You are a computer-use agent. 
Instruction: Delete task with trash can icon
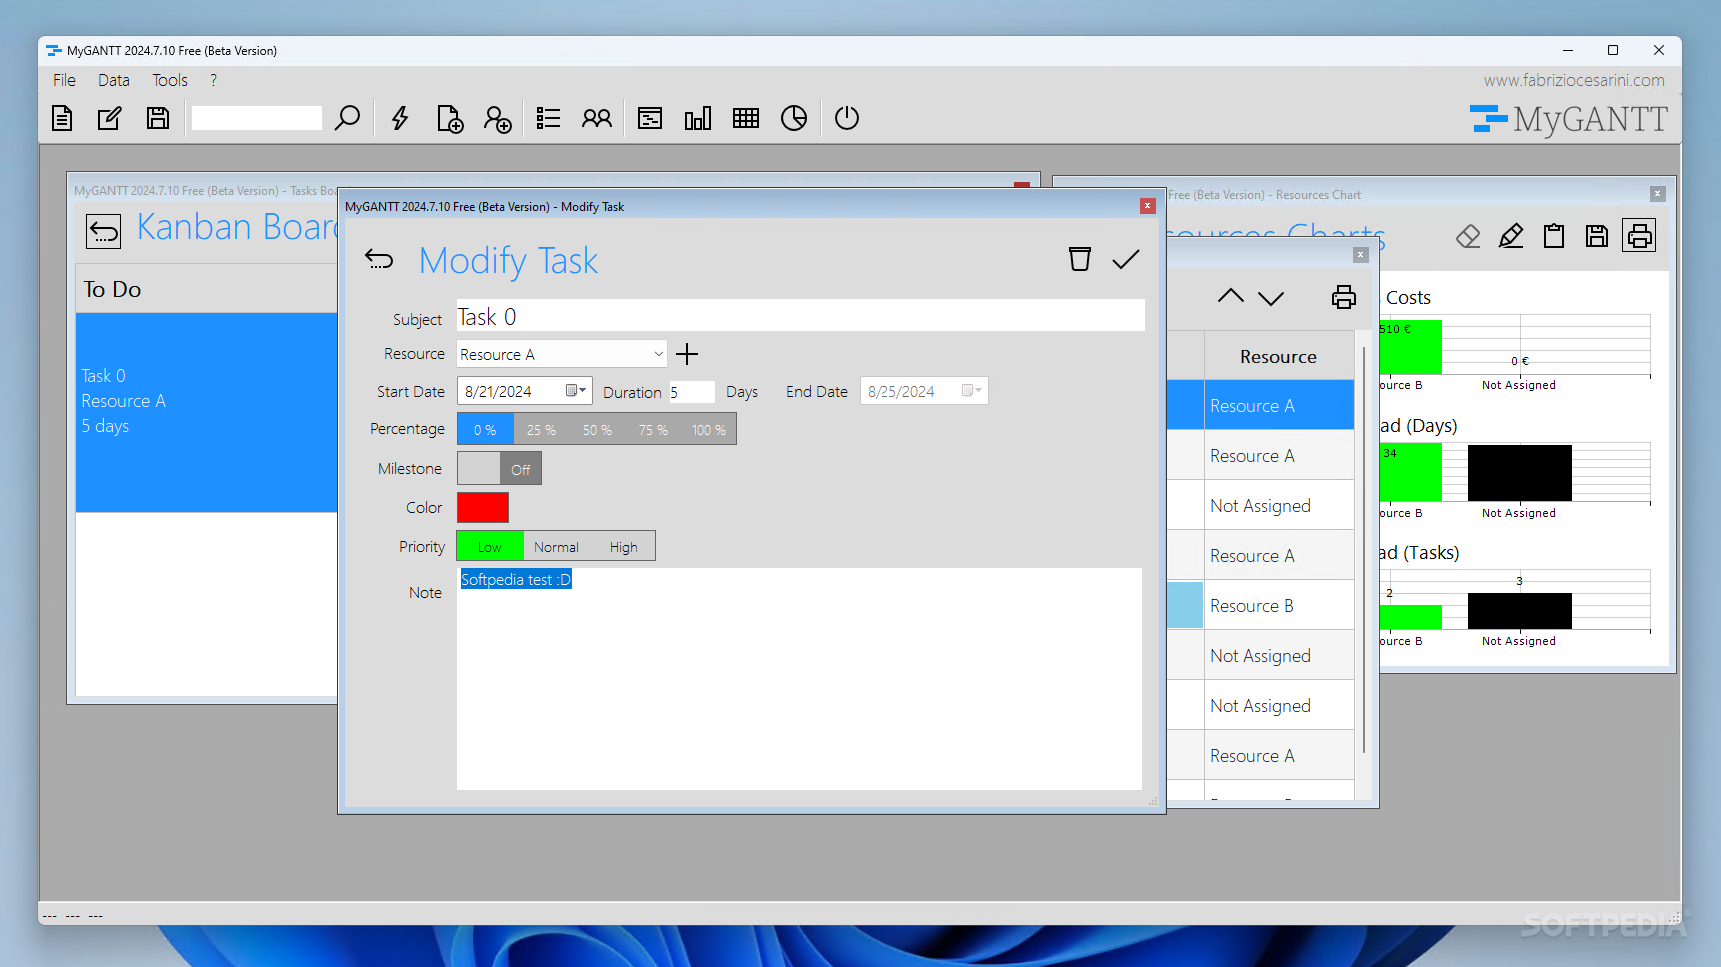click(x=1080, y=259)
